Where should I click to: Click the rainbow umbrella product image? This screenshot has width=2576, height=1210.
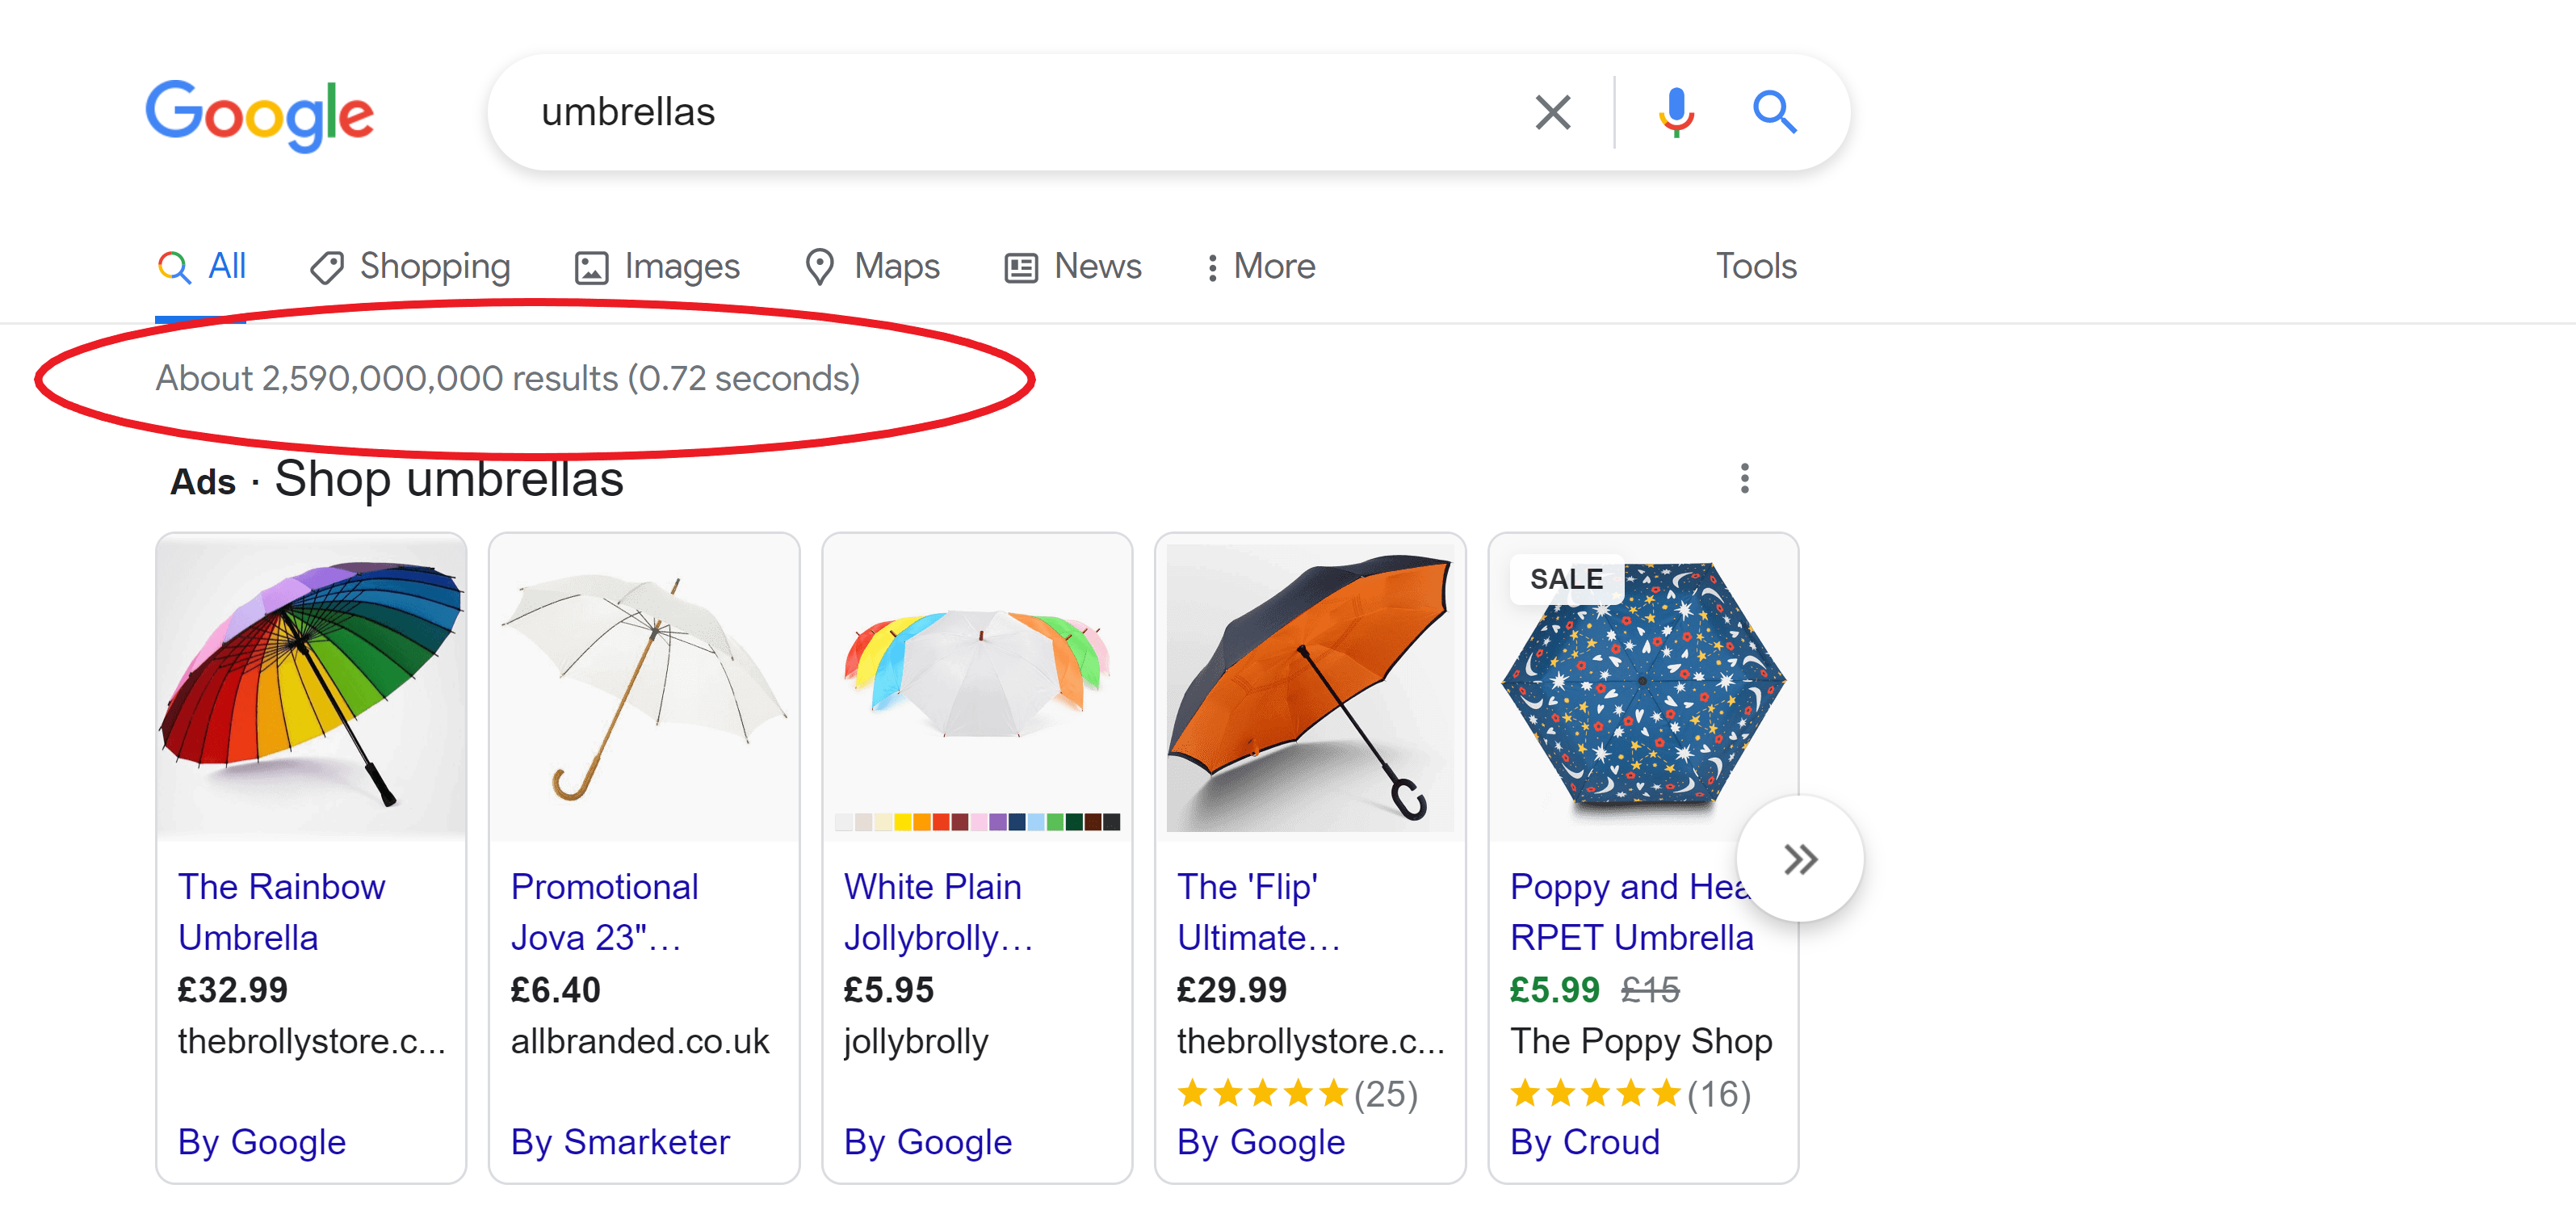tap(311, 687)
